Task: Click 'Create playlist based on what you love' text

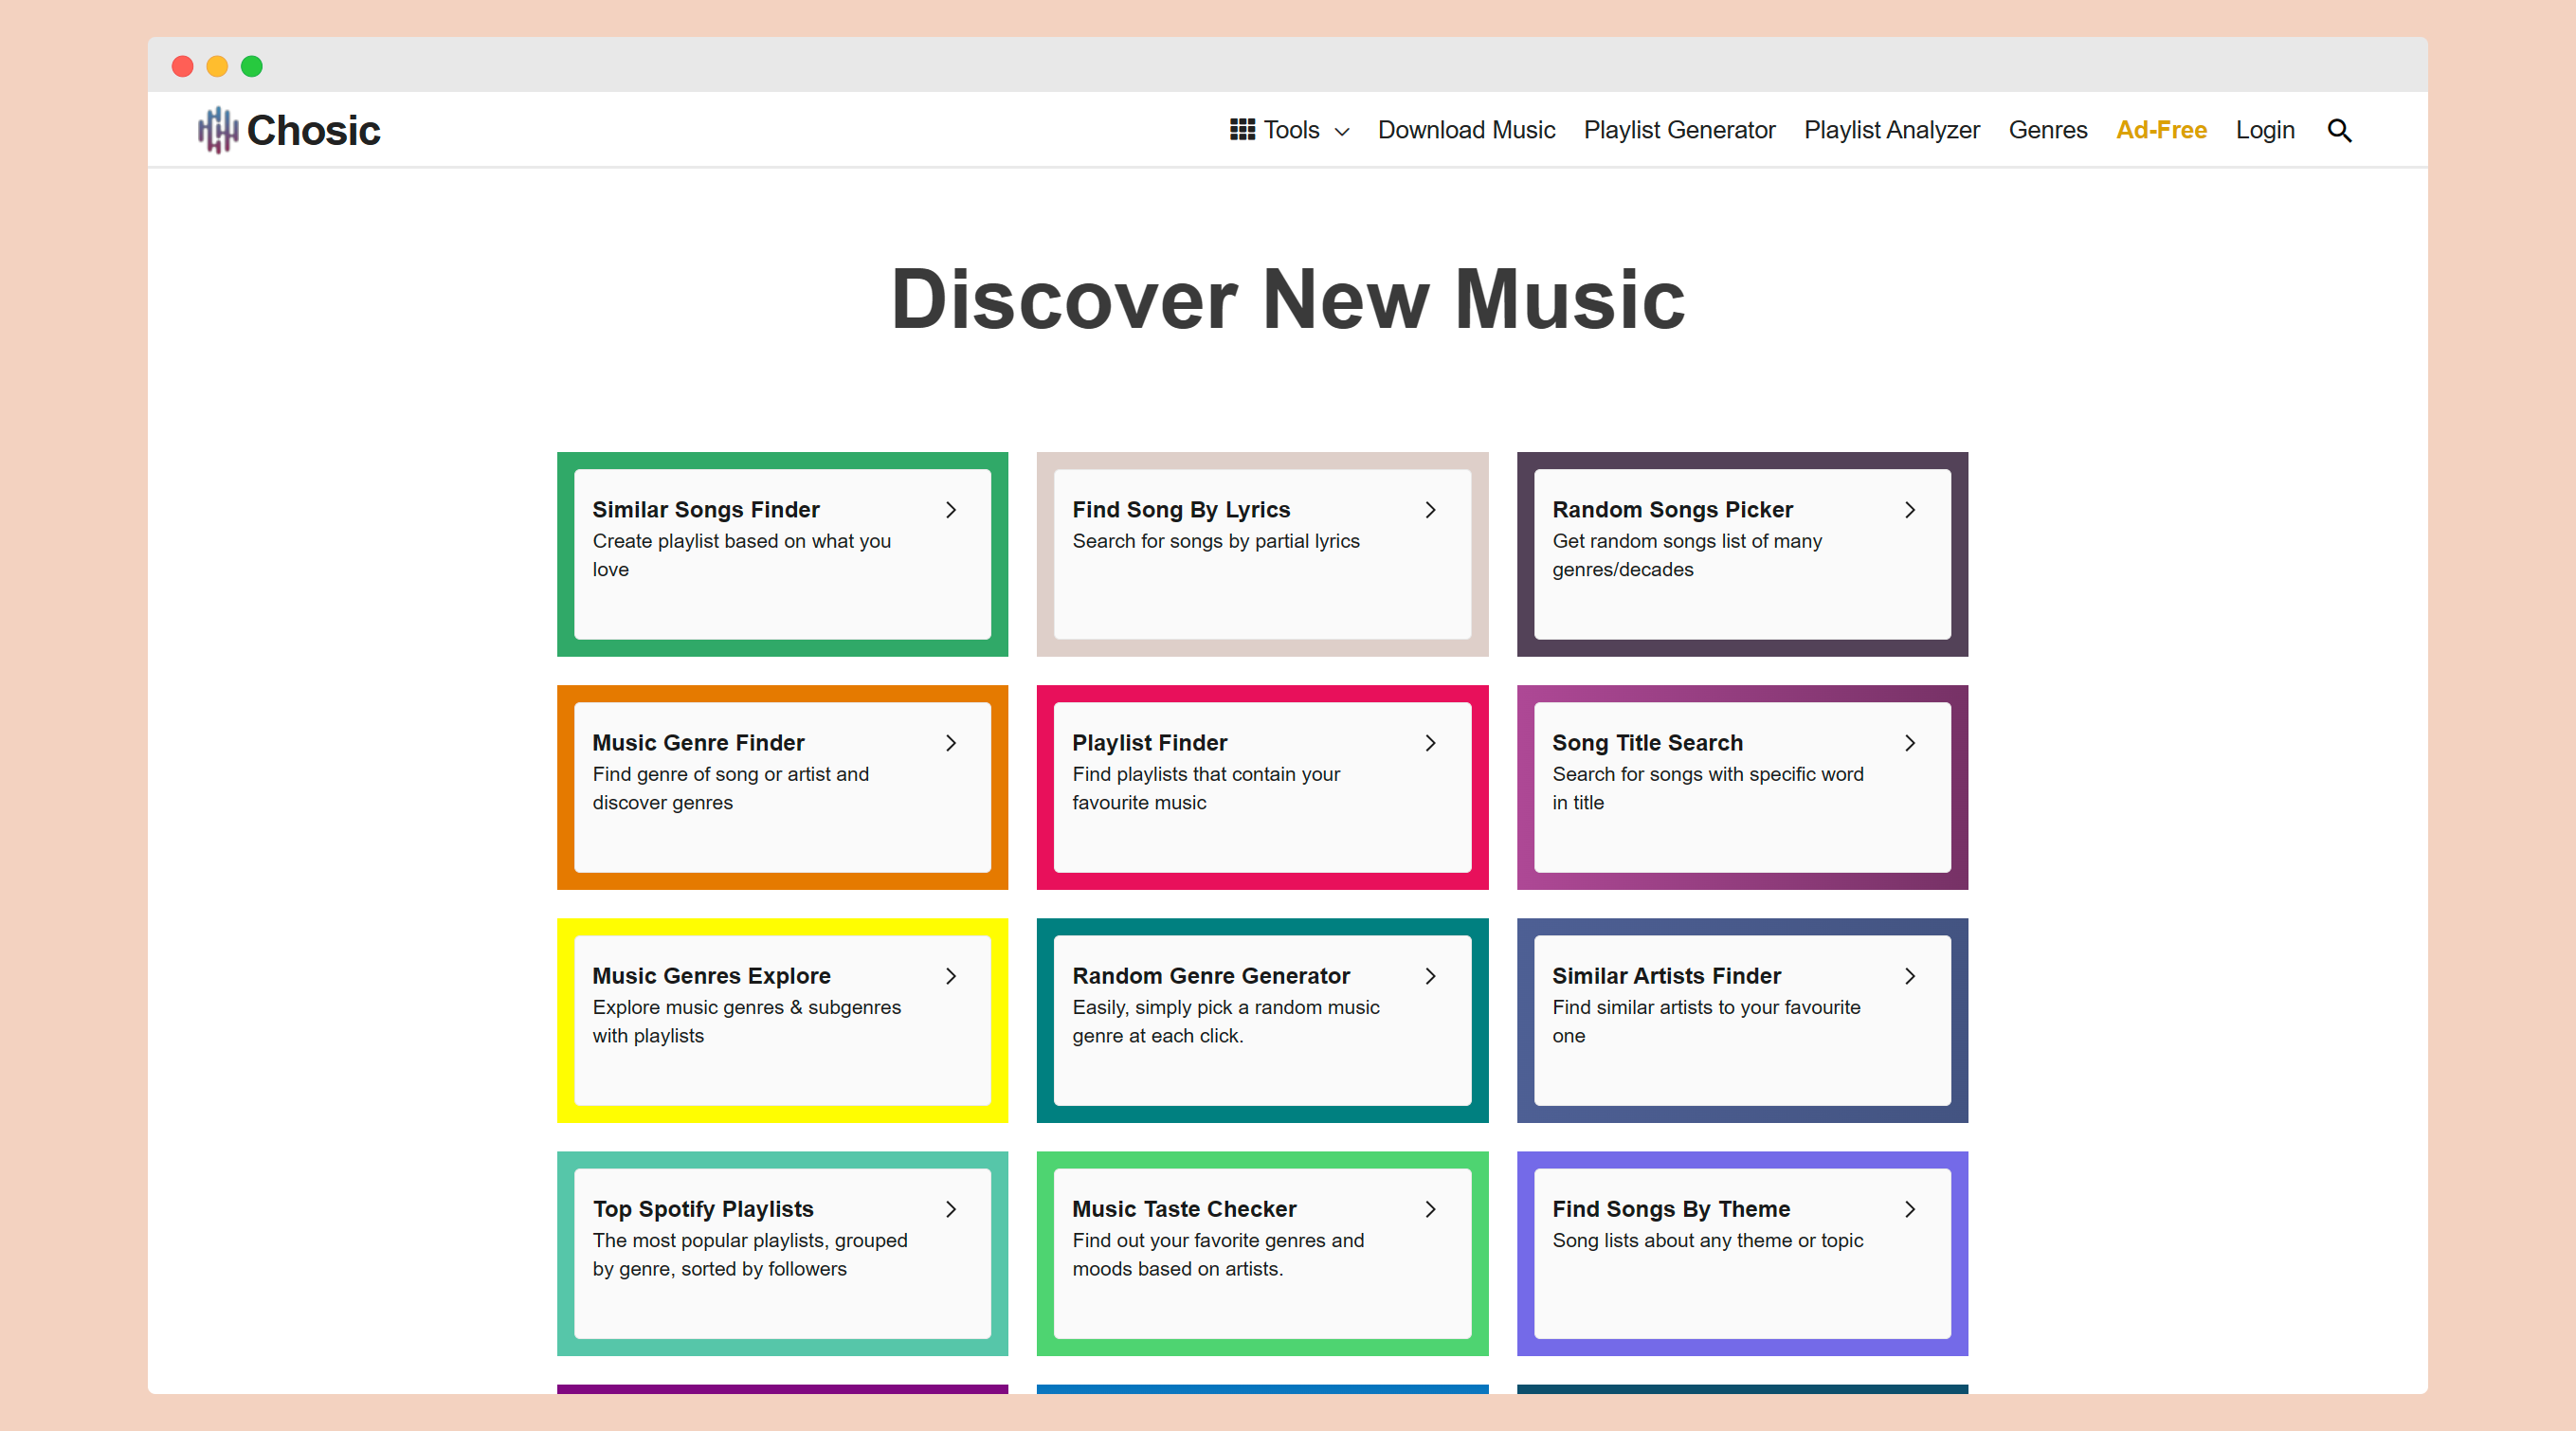Action: click(x=741, y=555)
